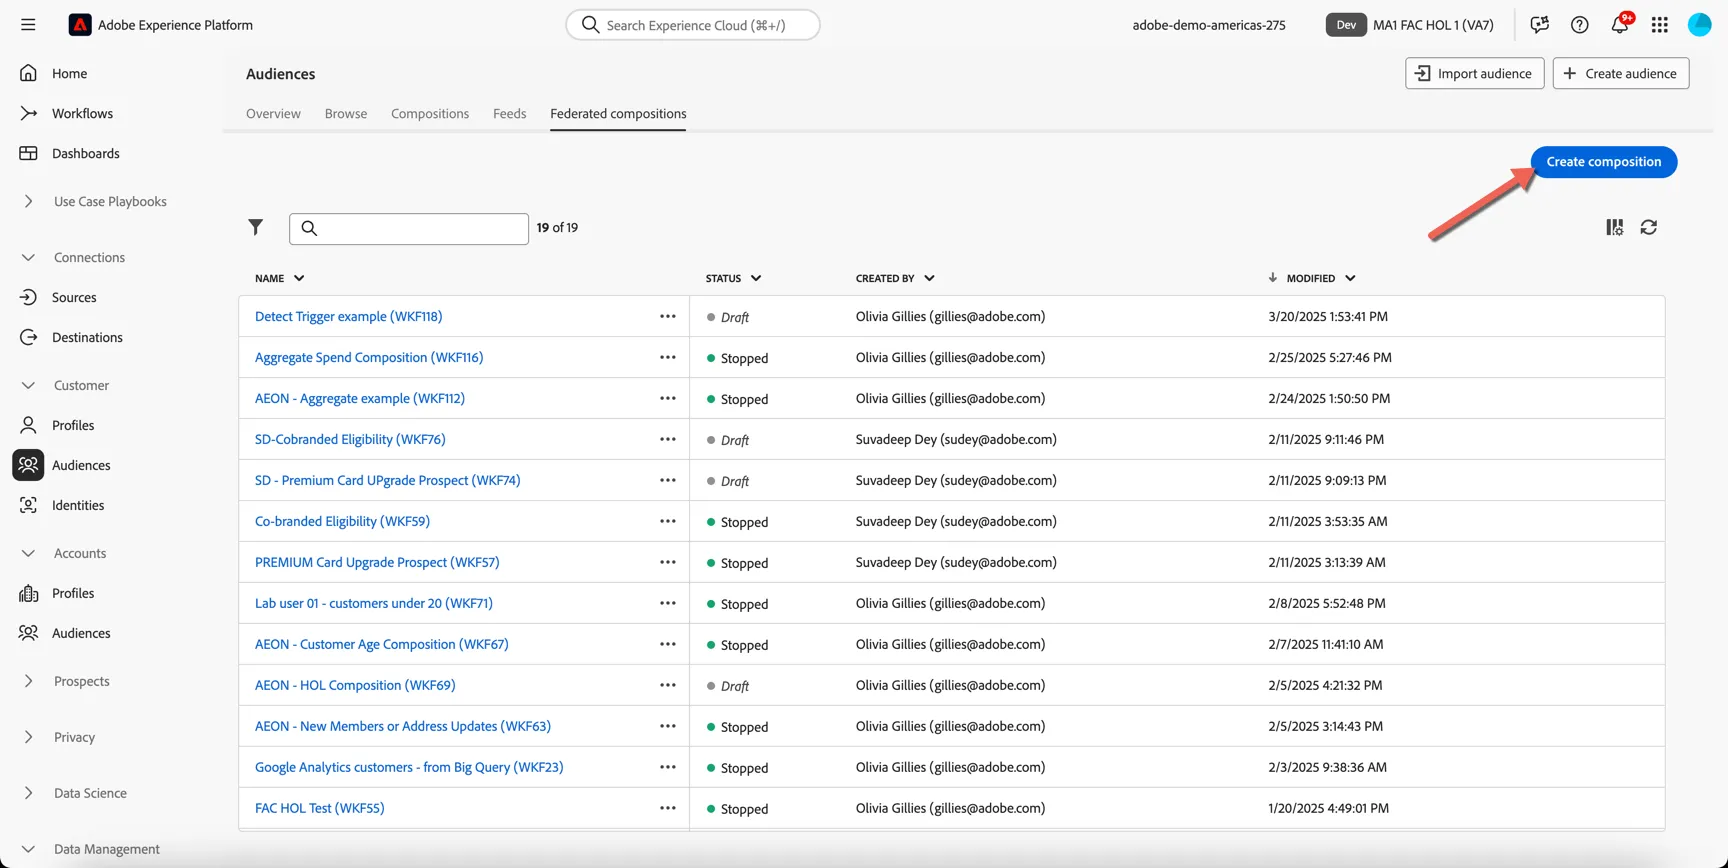This screenshot has height=868, width=1728.
Task: Click the Adobe Experience Platform logo
Action: (x=80, y=25)
